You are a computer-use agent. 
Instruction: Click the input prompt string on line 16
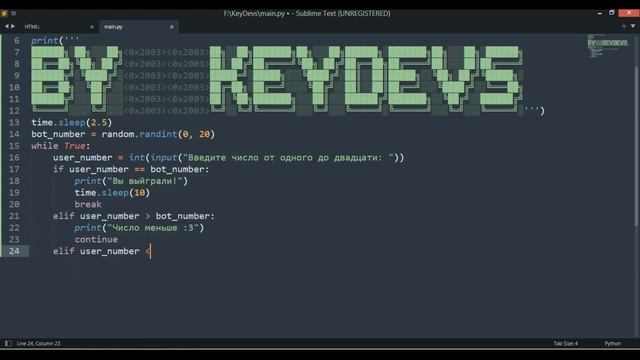[x=287, y=158]
